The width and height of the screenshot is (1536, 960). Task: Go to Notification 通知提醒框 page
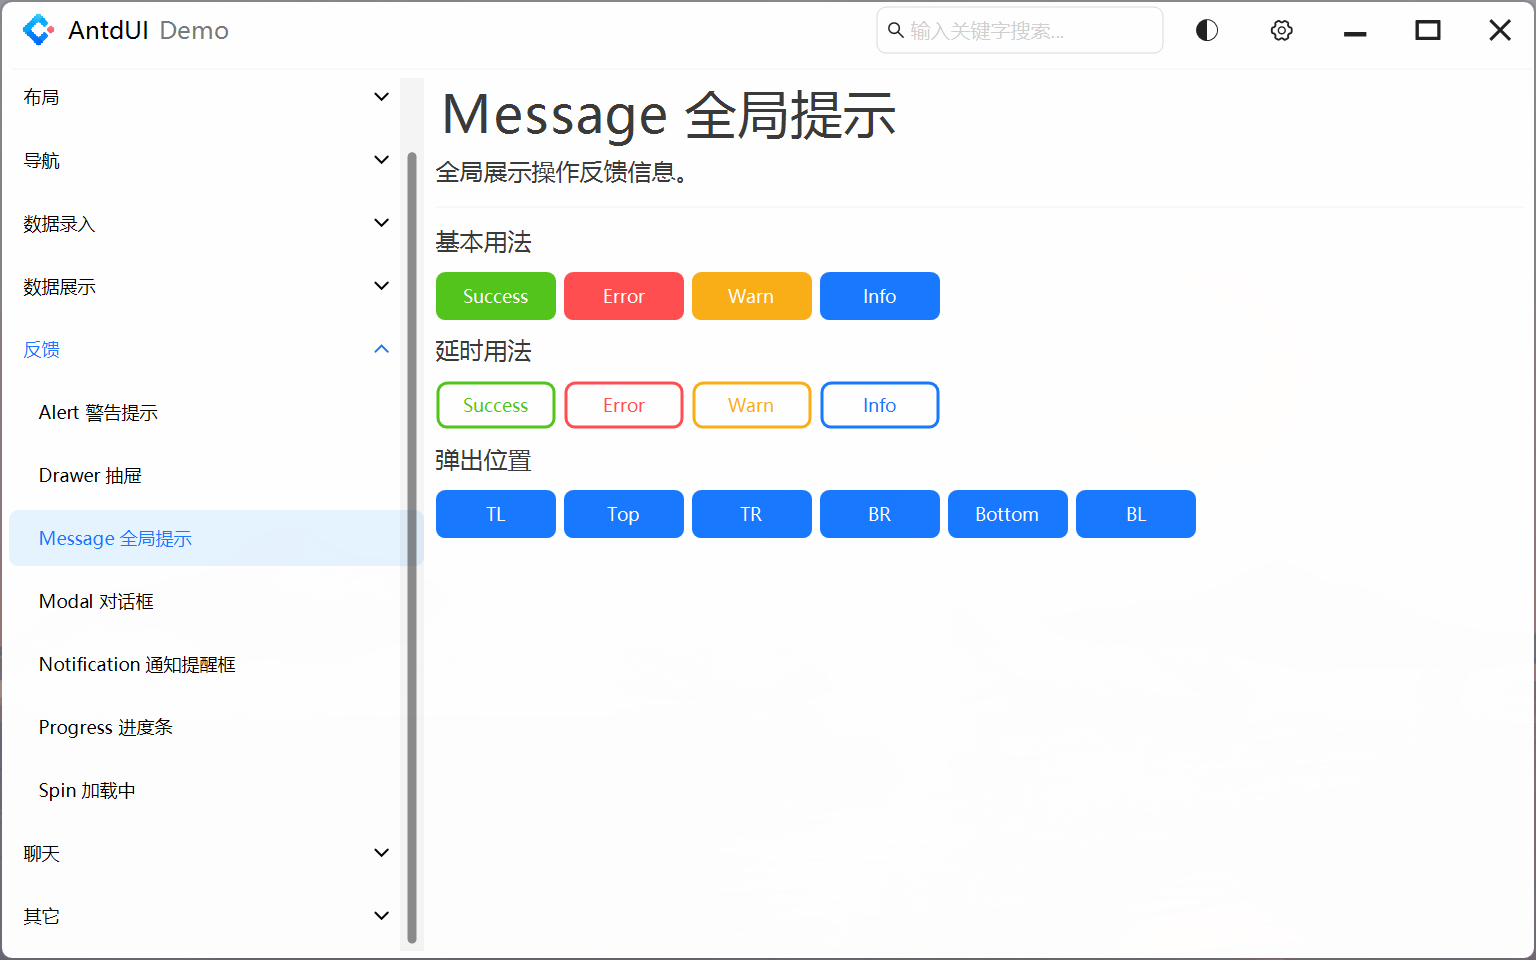coord(137,664)
